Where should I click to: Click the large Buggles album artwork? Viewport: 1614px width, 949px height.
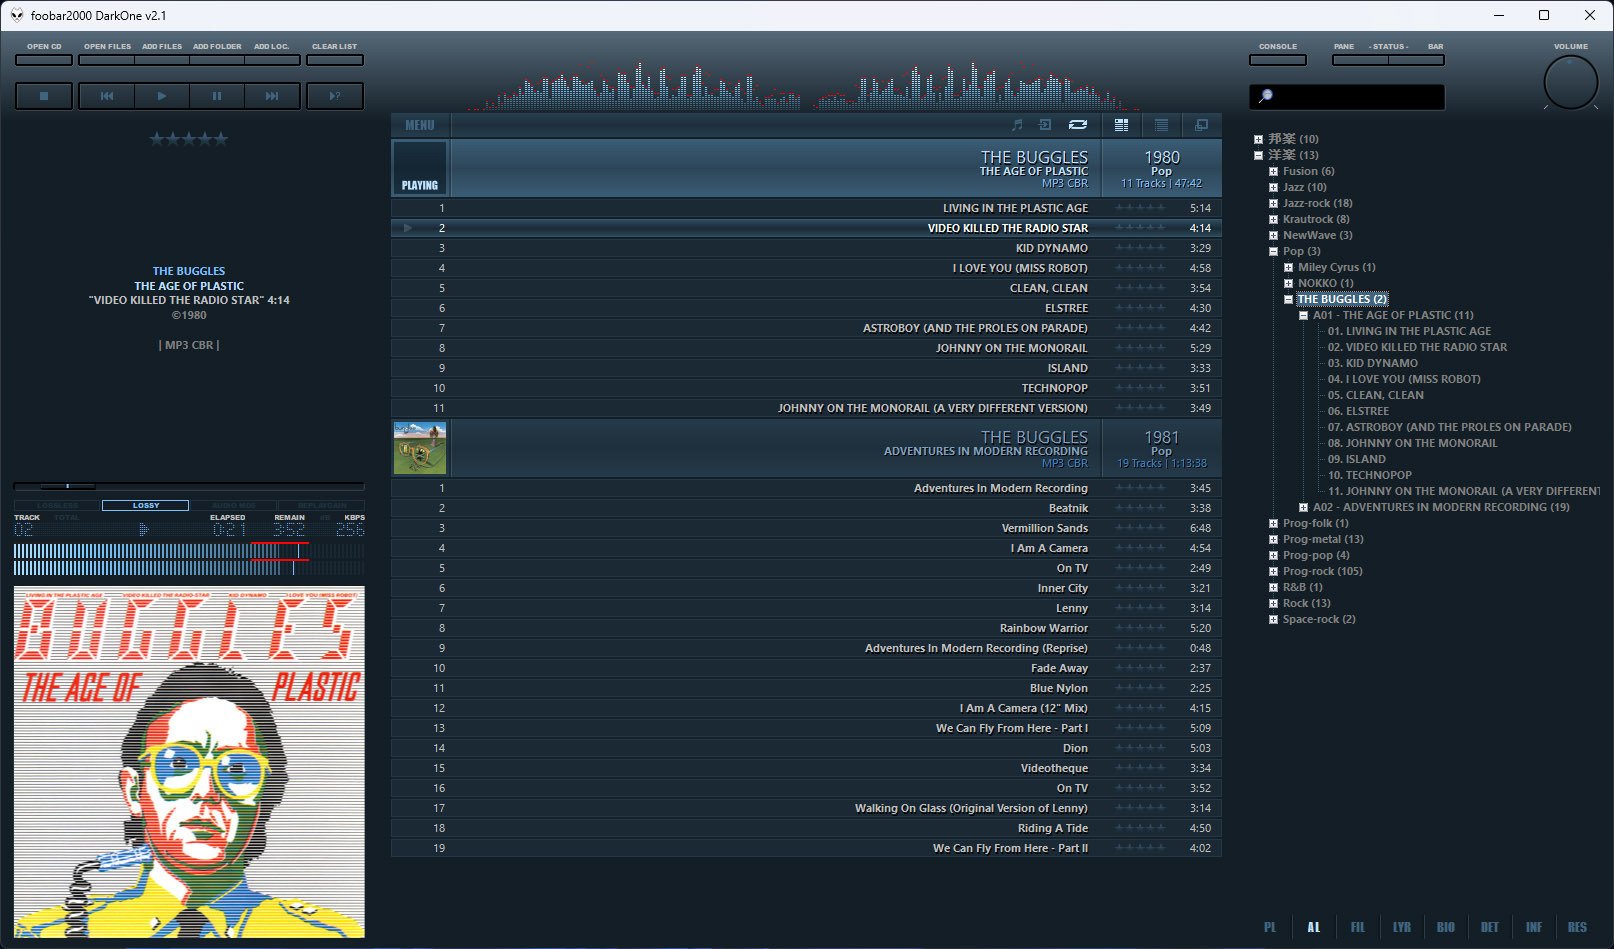click(189, 762)
